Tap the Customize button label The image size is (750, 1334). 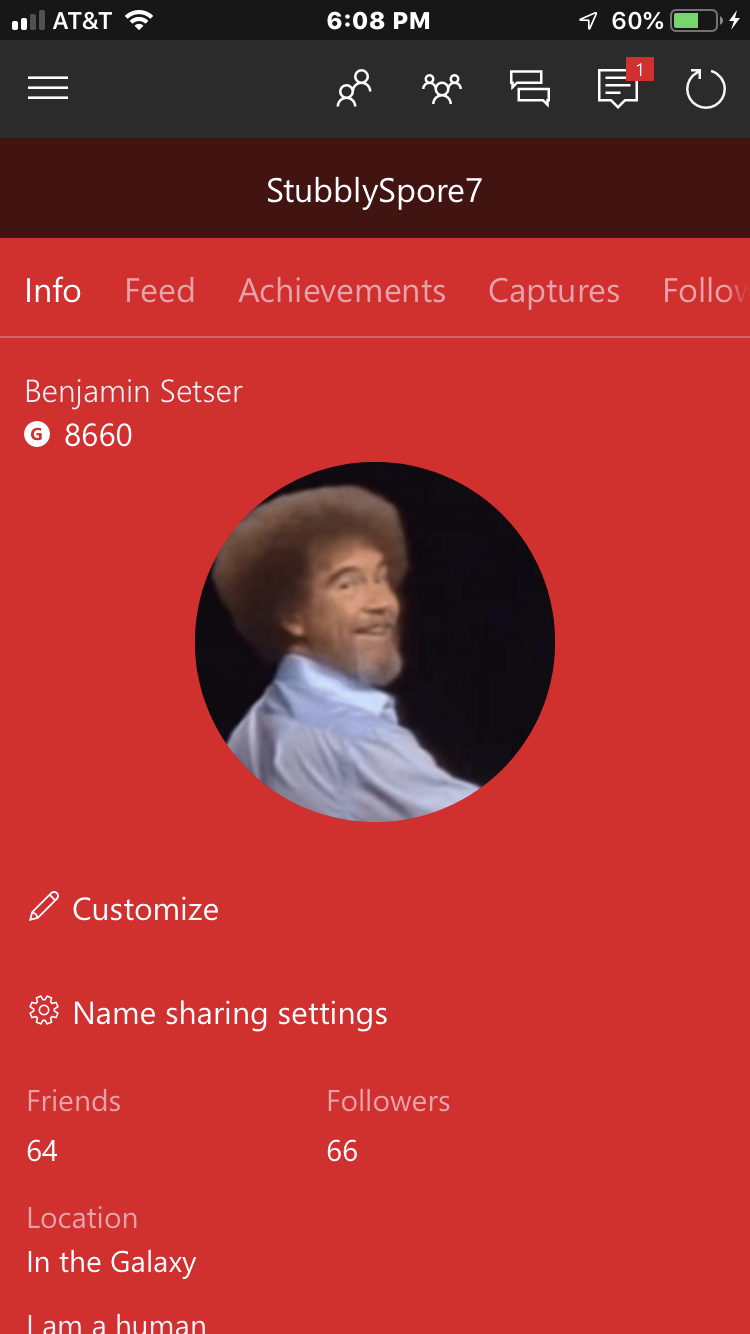point(146,908)
